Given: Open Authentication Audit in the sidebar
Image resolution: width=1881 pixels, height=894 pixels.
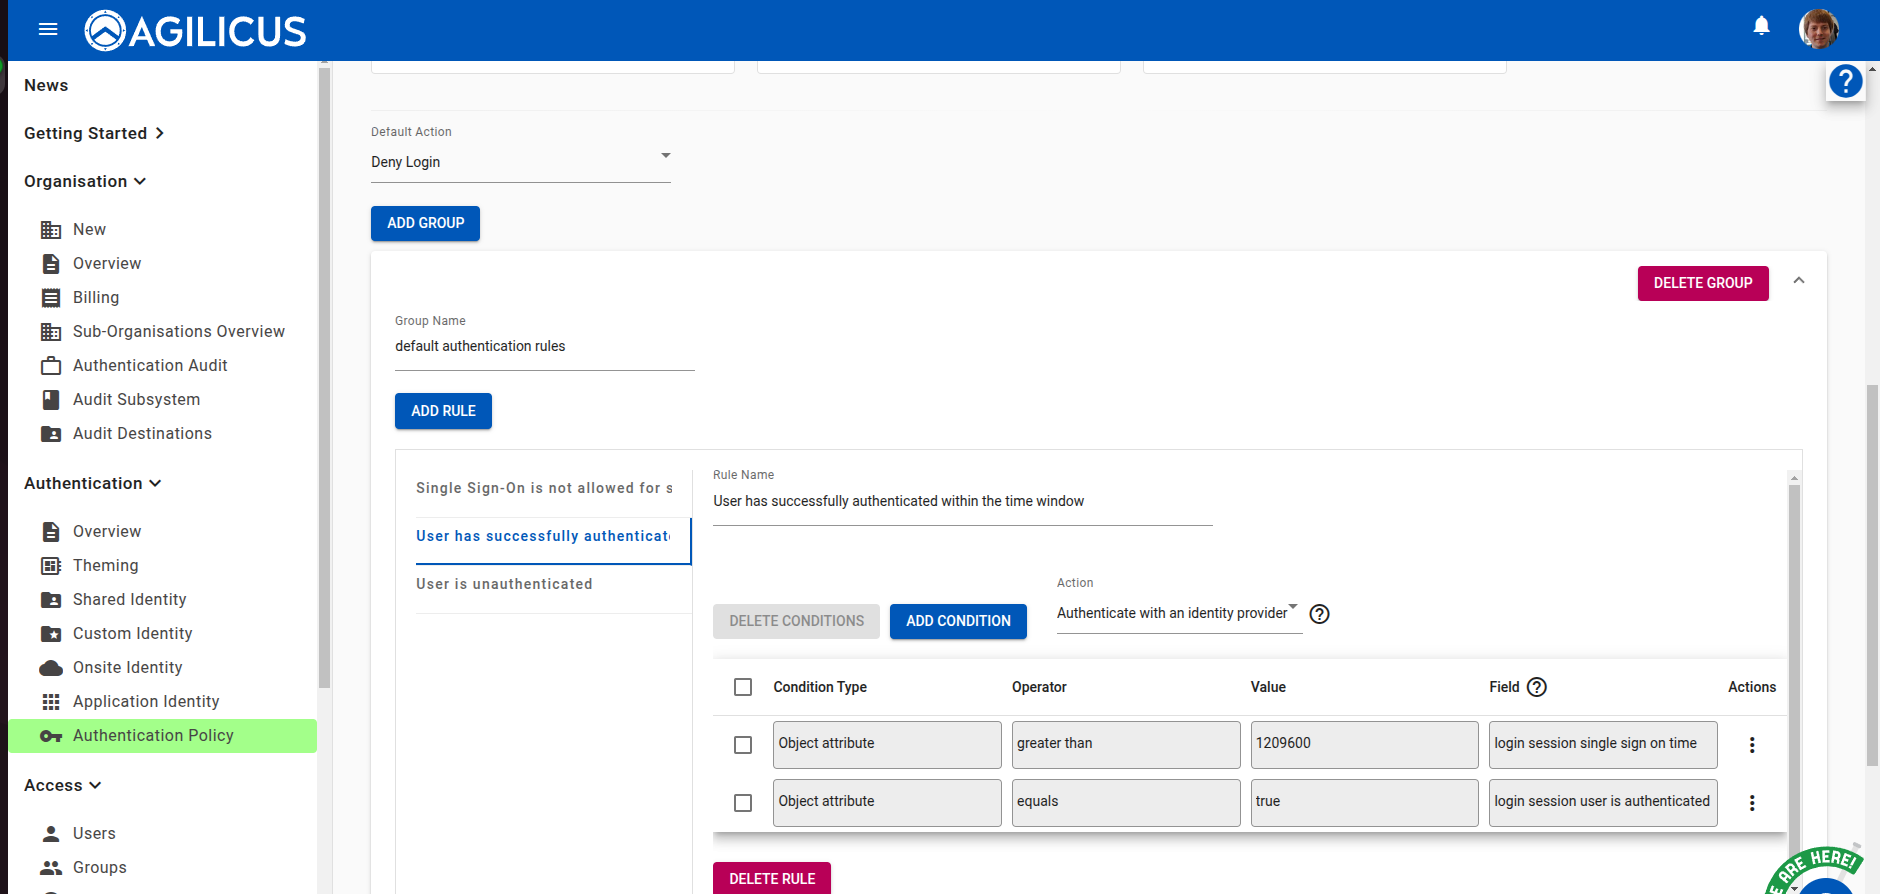Looking at the screenshot, I should (150, 366).
